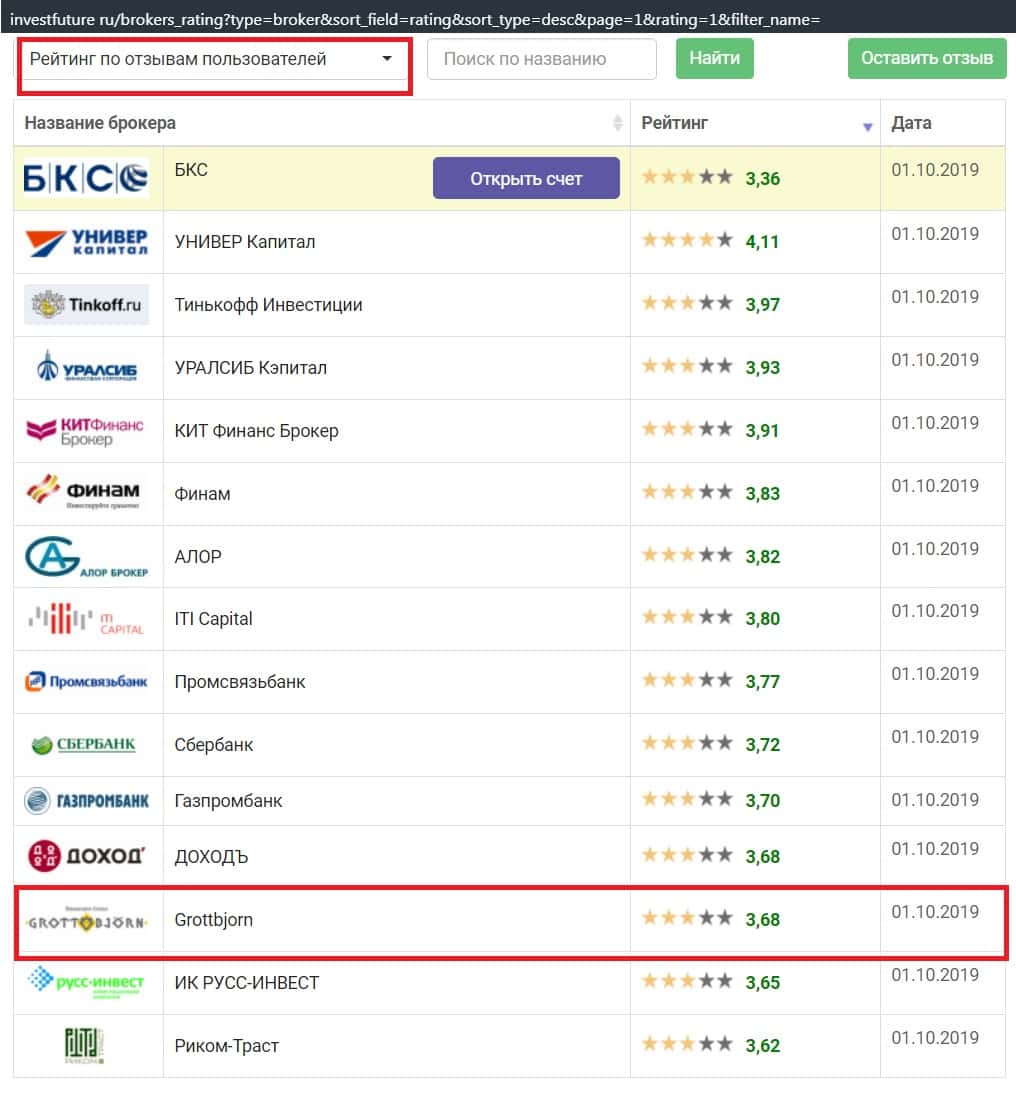
Task: Open the ДОХОДЪ name link
Action: (x=211, y=857)
